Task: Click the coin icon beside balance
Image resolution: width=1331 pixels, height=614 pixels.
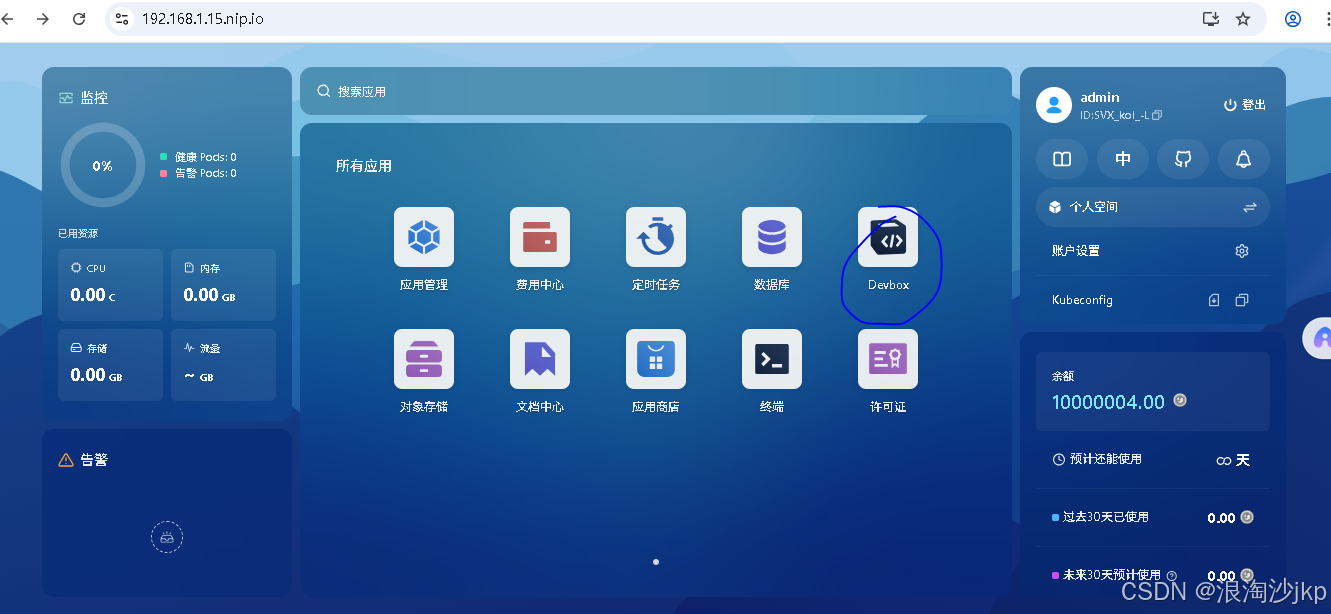Action: tap(1180, 400)
